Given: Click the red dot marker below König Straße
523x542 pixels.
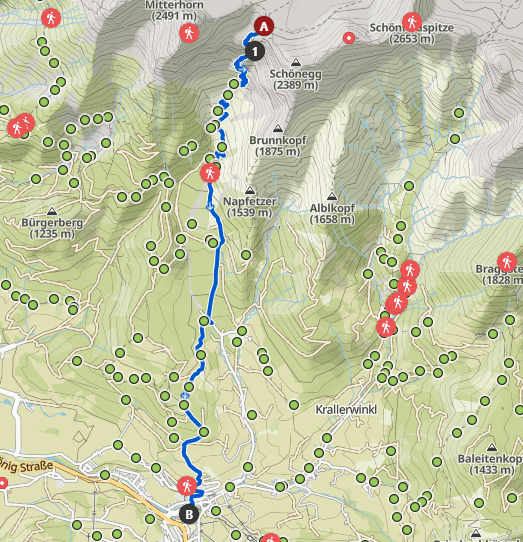Looking at the screenshot, I should click(2, 483).
